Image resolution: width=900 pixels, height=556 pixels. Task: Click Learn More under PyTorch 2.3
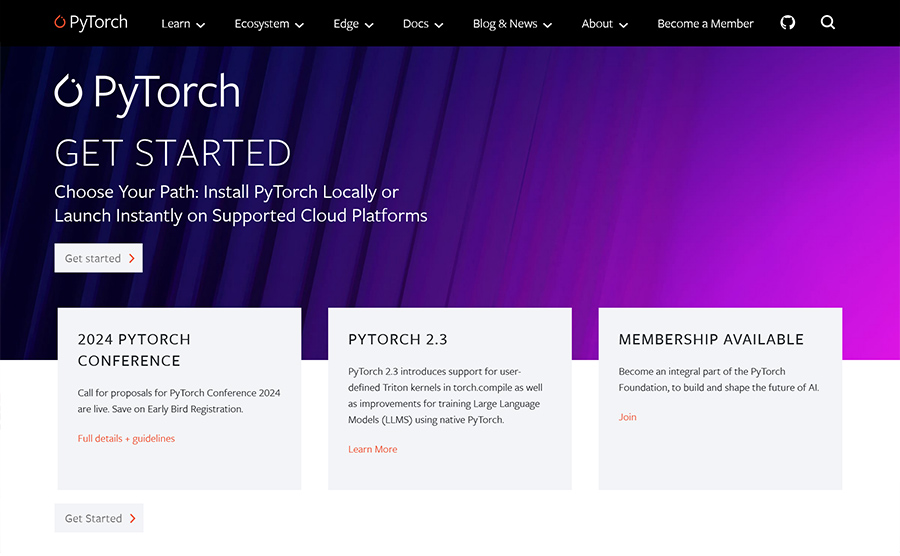click(372, 449)
